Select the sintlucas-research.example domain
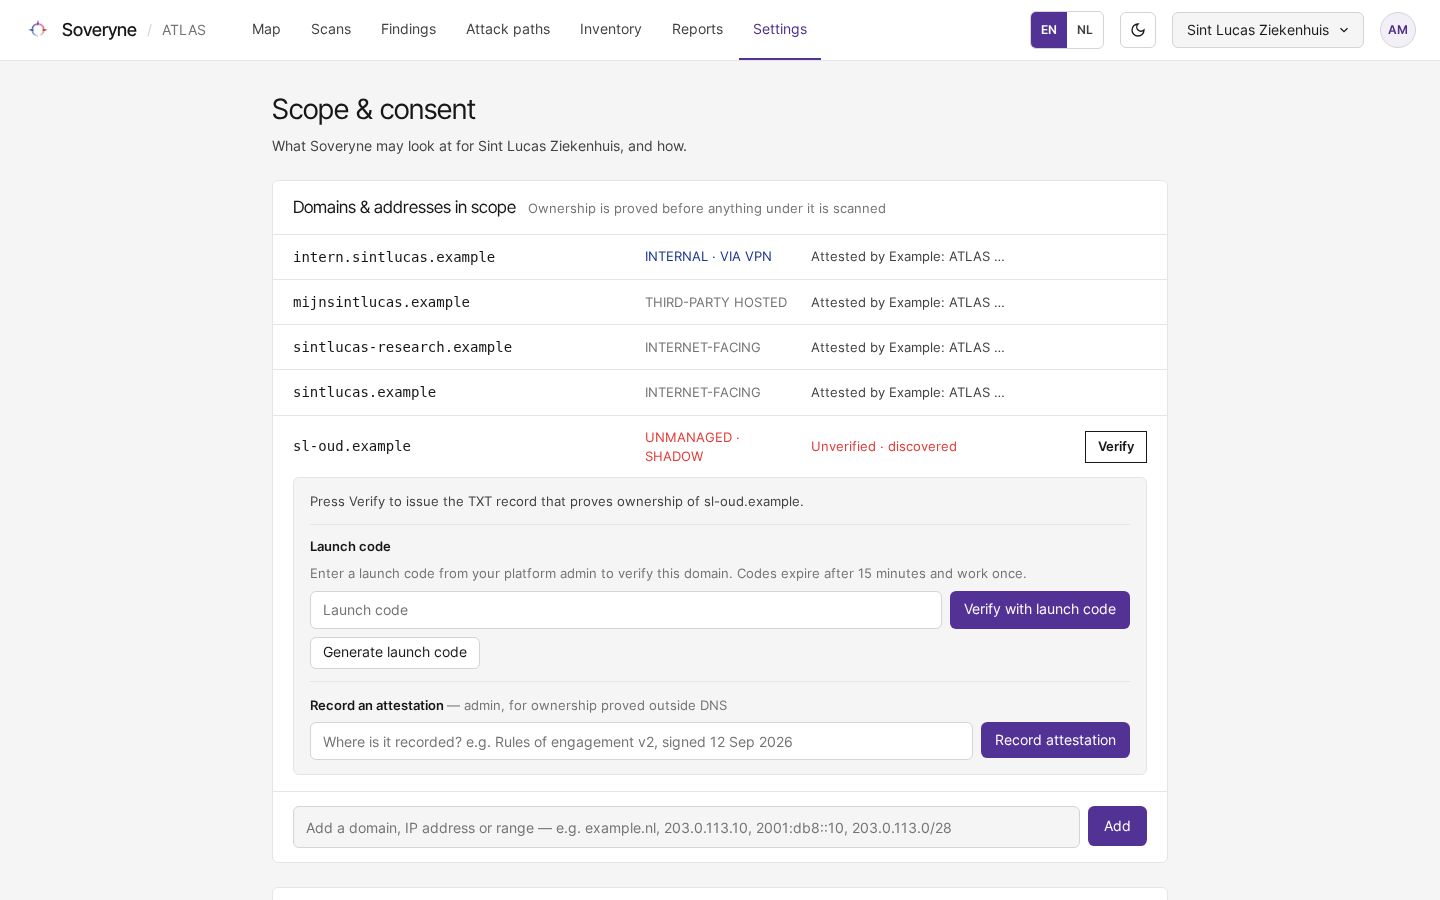Screen dimensions: 1440x900 [x=402, y=347]
